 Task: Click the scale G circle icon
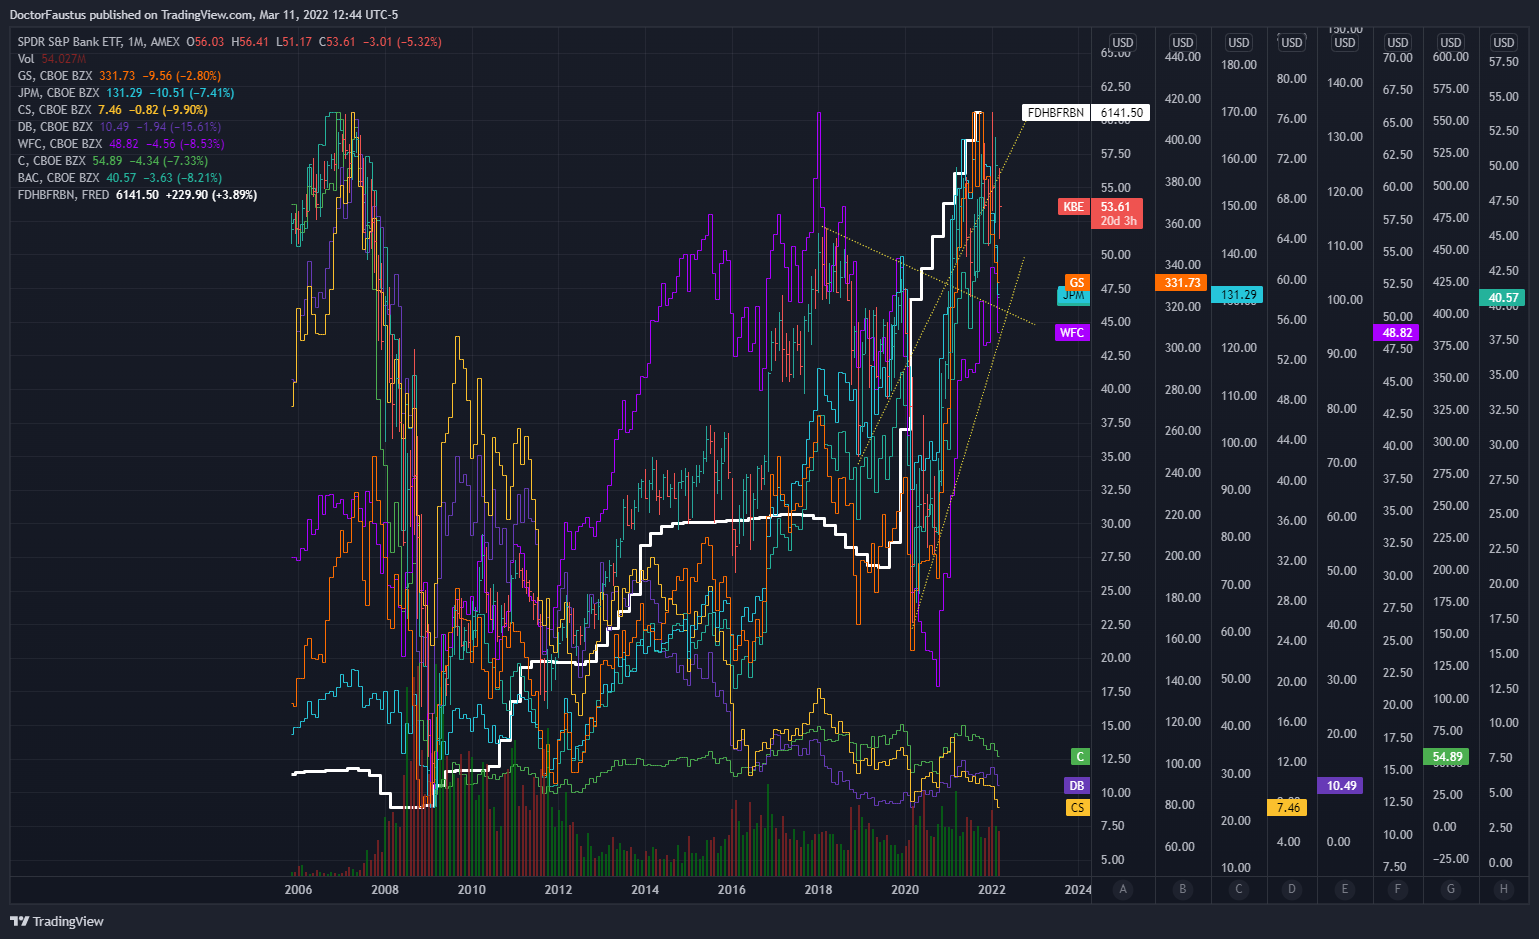tap(1451, 889)
